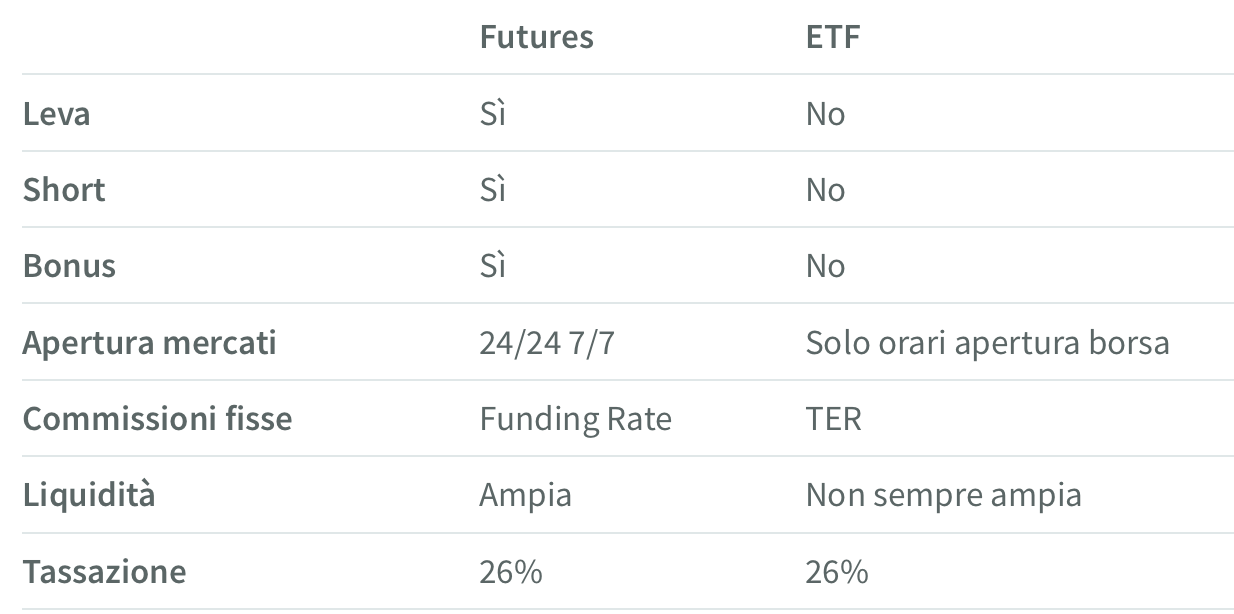Click the Non sempre ampia cell
Viewport: 1234px width, 614px height.
(x=943, y=495)
